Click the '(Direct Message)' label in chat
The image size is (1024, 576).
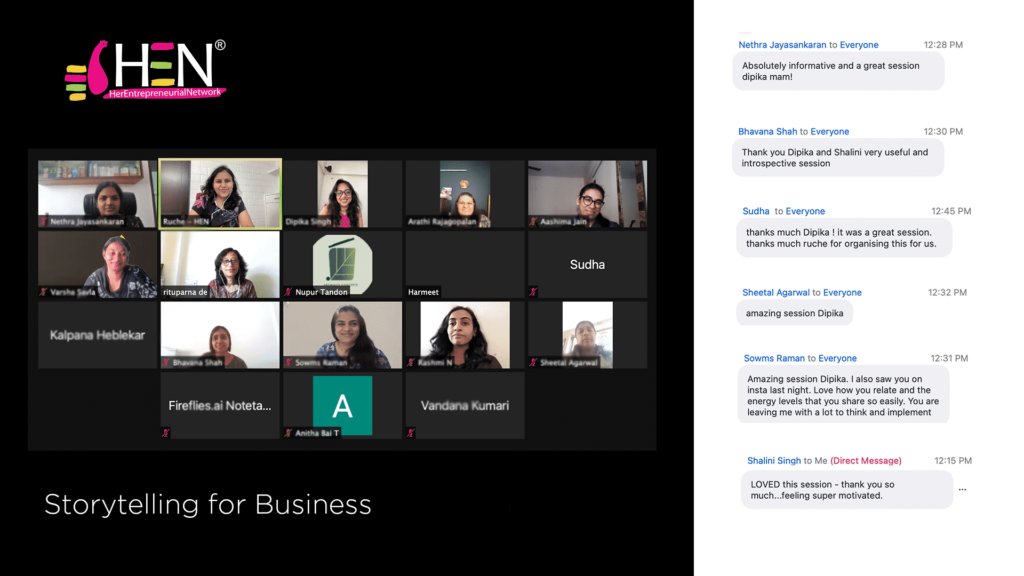coord(865,460)
